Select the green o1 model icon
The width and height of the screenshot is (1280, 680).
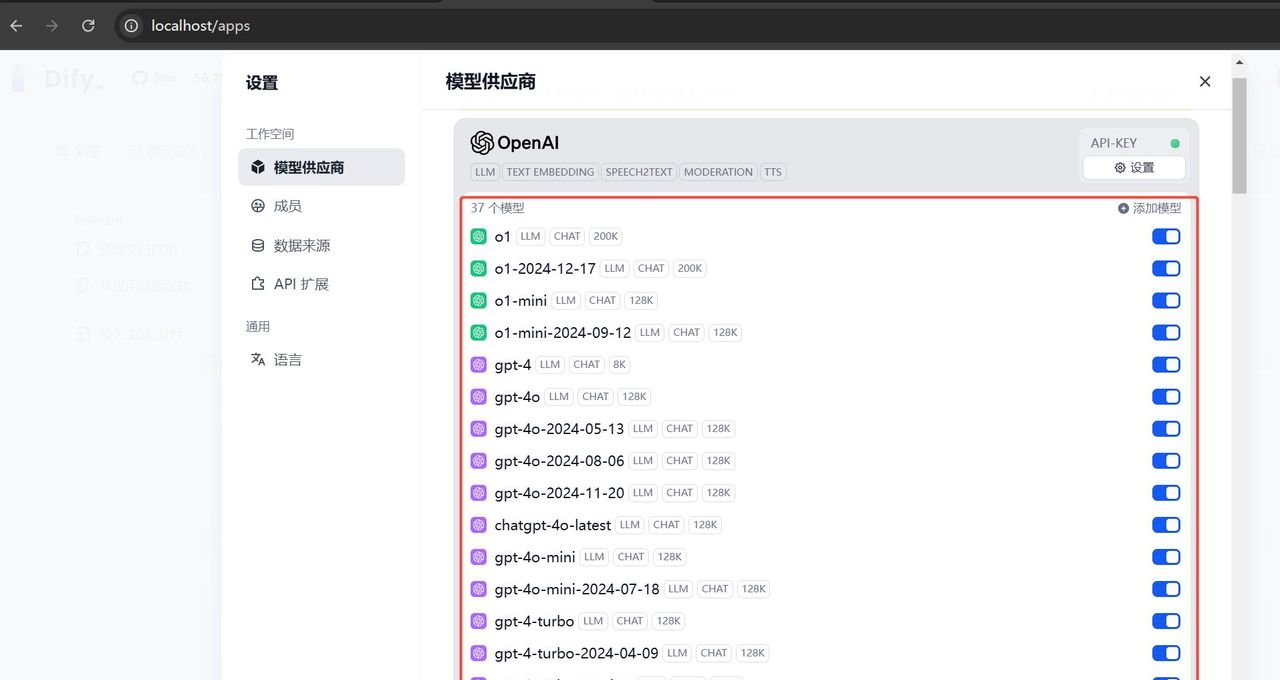point(479,236)
